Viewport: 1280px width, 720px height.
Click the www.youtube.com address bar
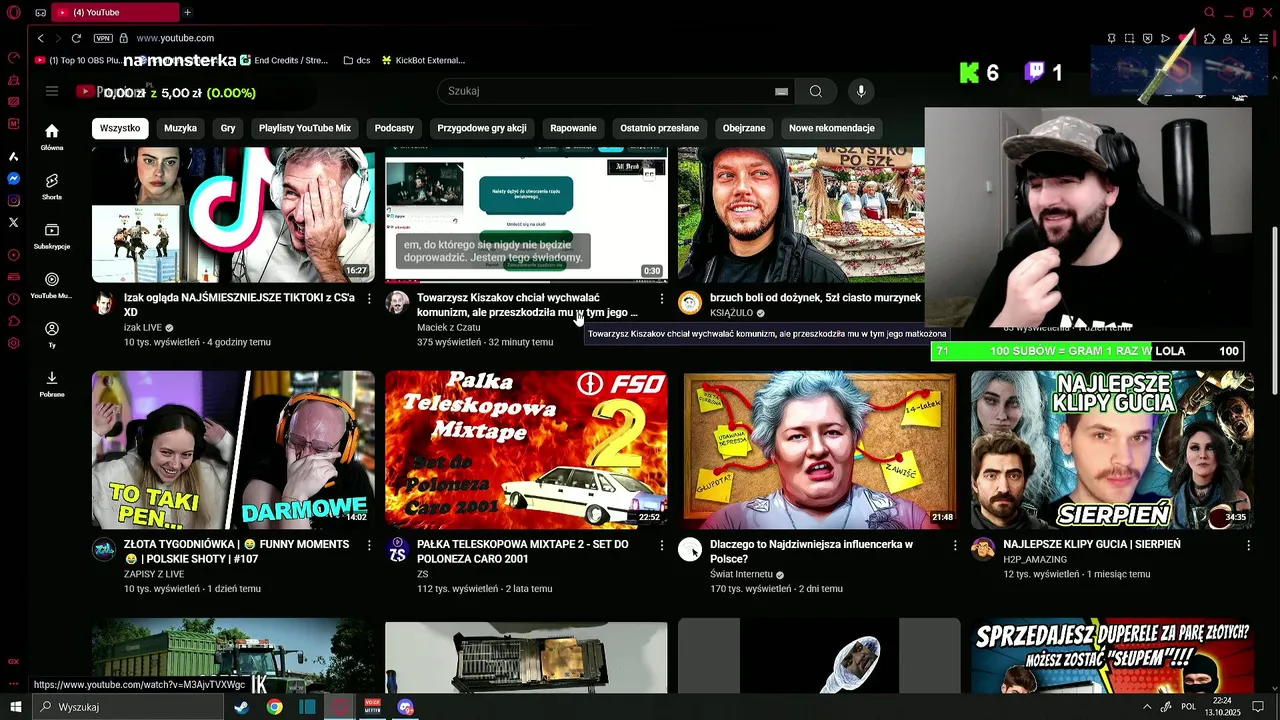175,38
